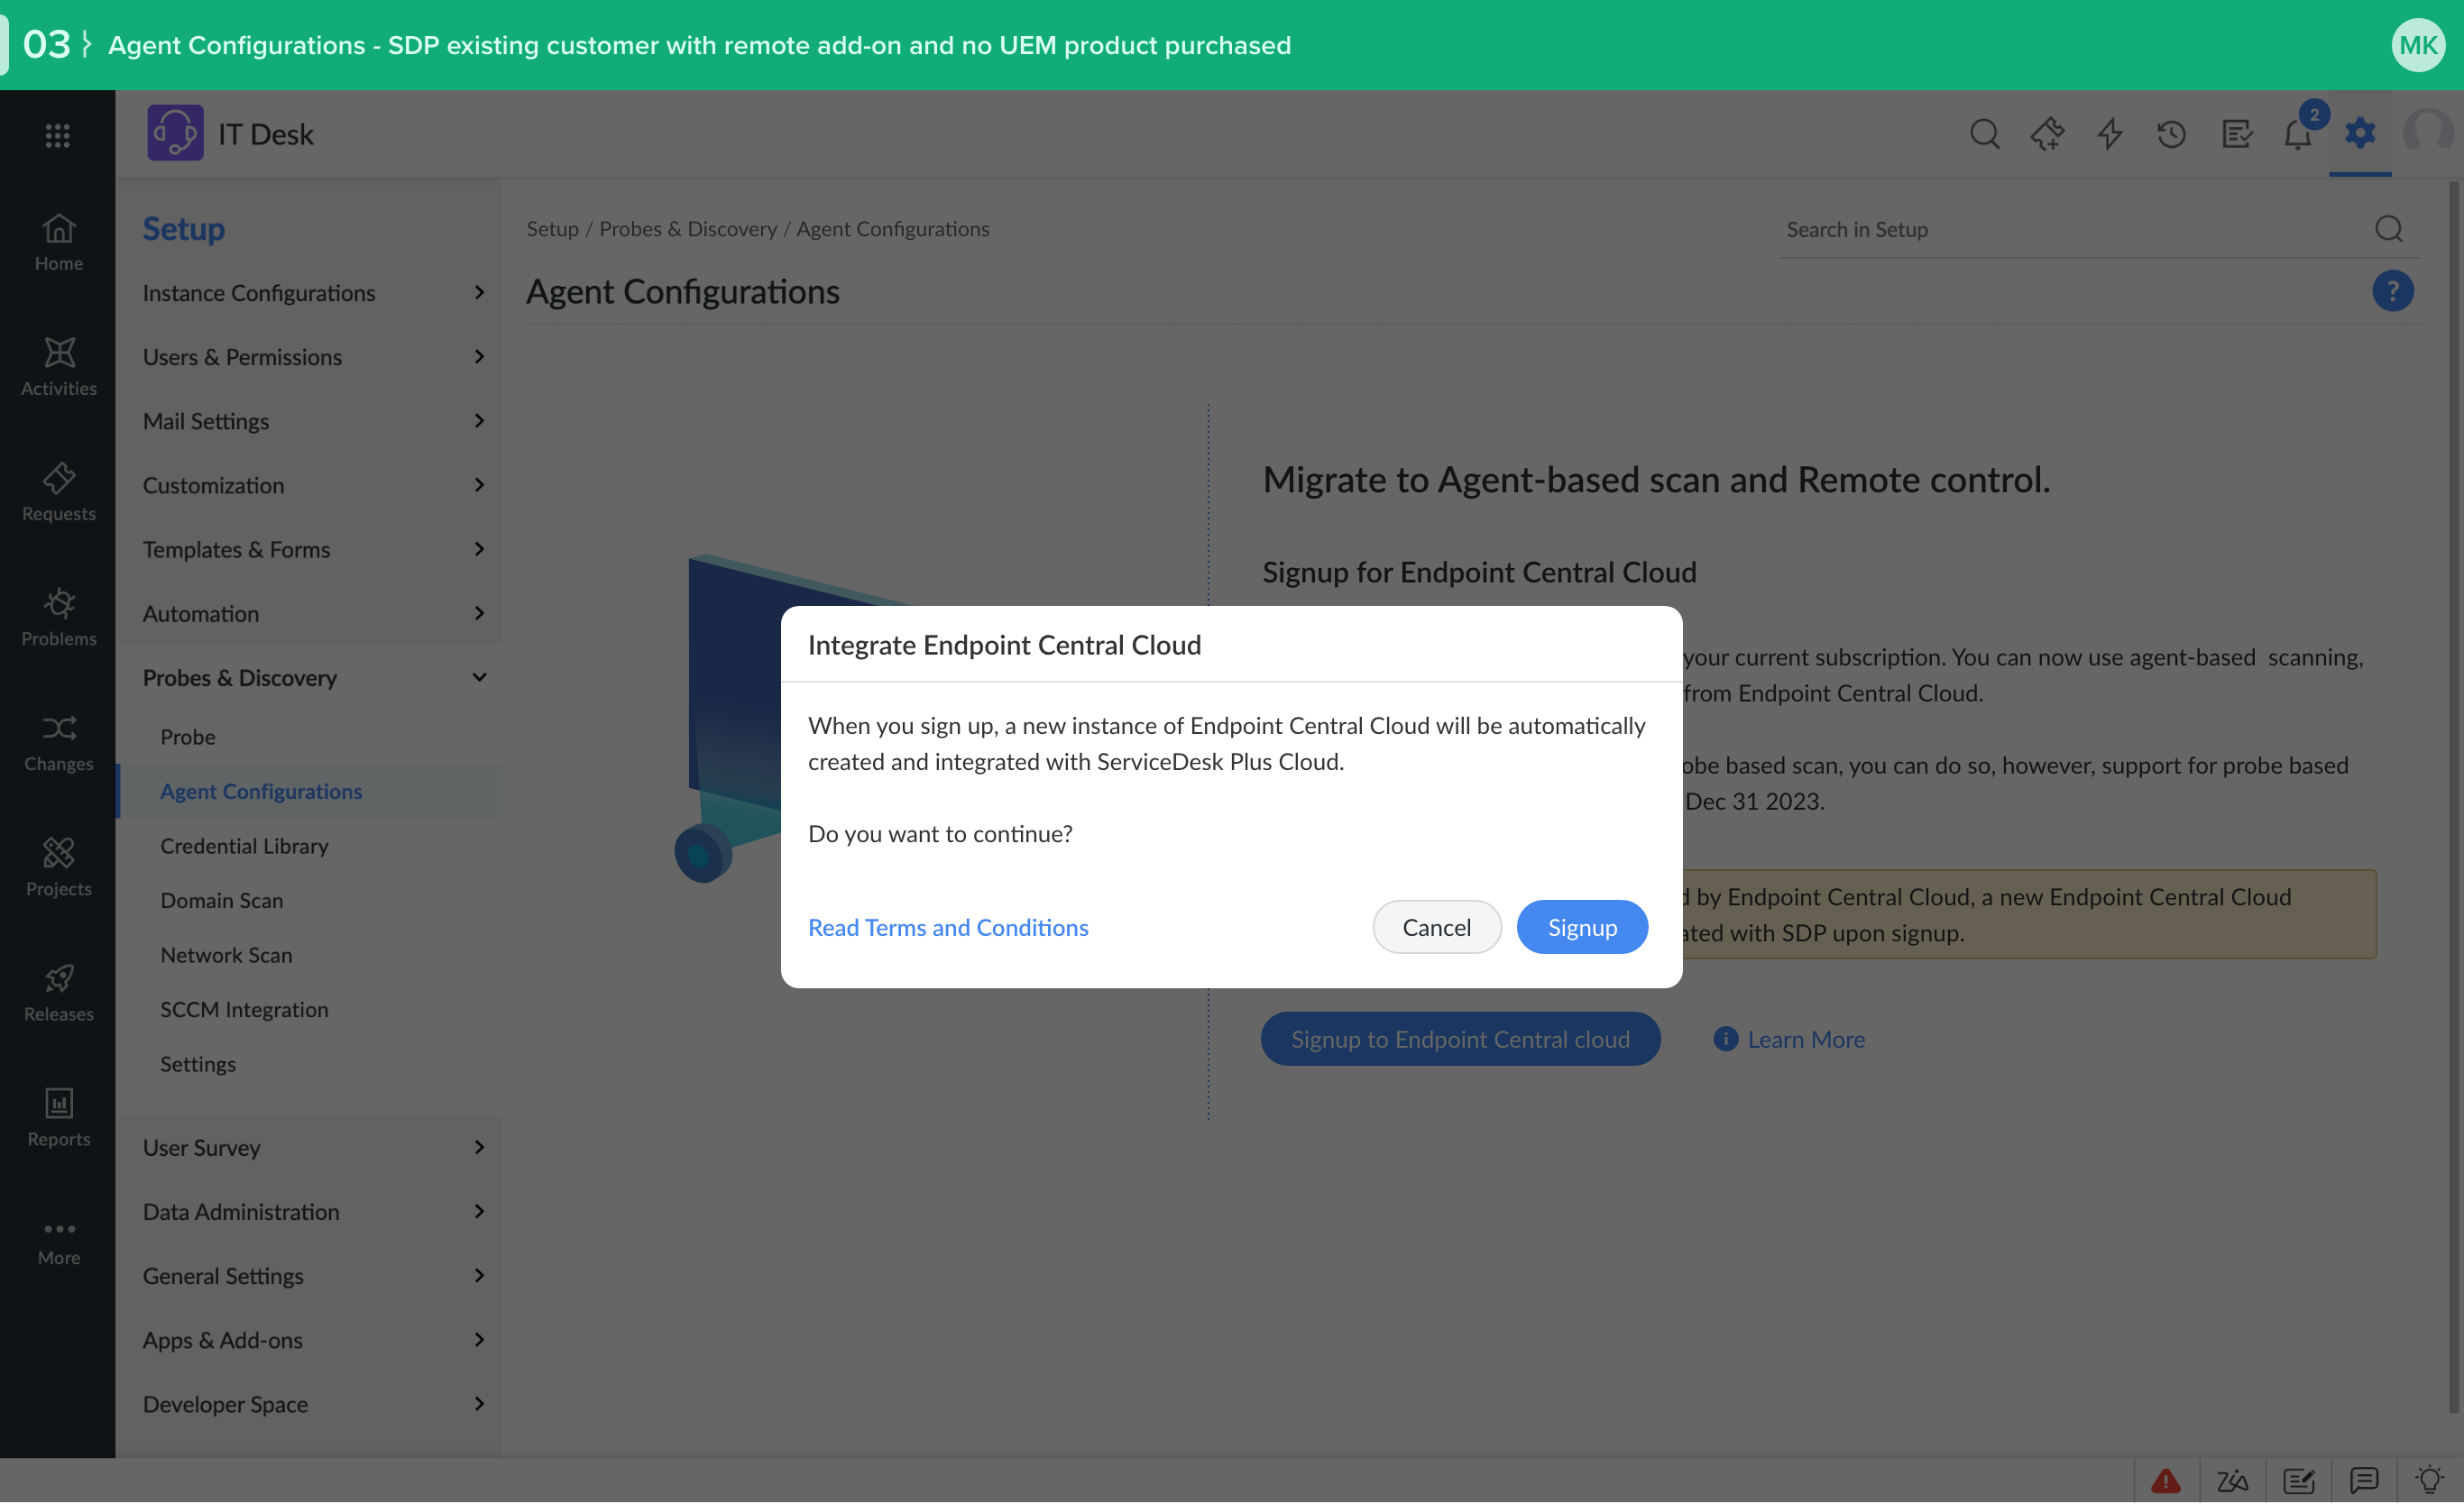Open Projects module
The width and height of the screenshot is (2464, 1504).
tap(58, 867)
